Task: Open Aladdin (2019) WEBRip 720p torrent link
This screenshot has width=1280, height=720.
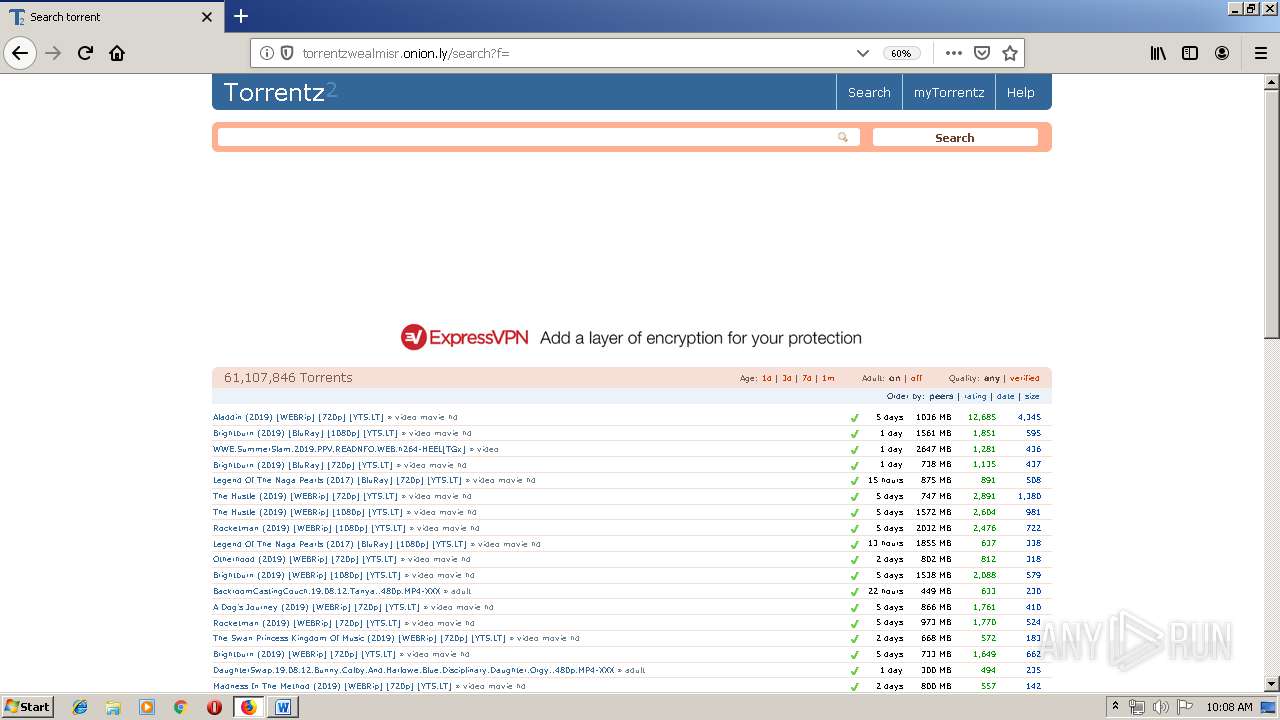Action: (x=298, y=418)
